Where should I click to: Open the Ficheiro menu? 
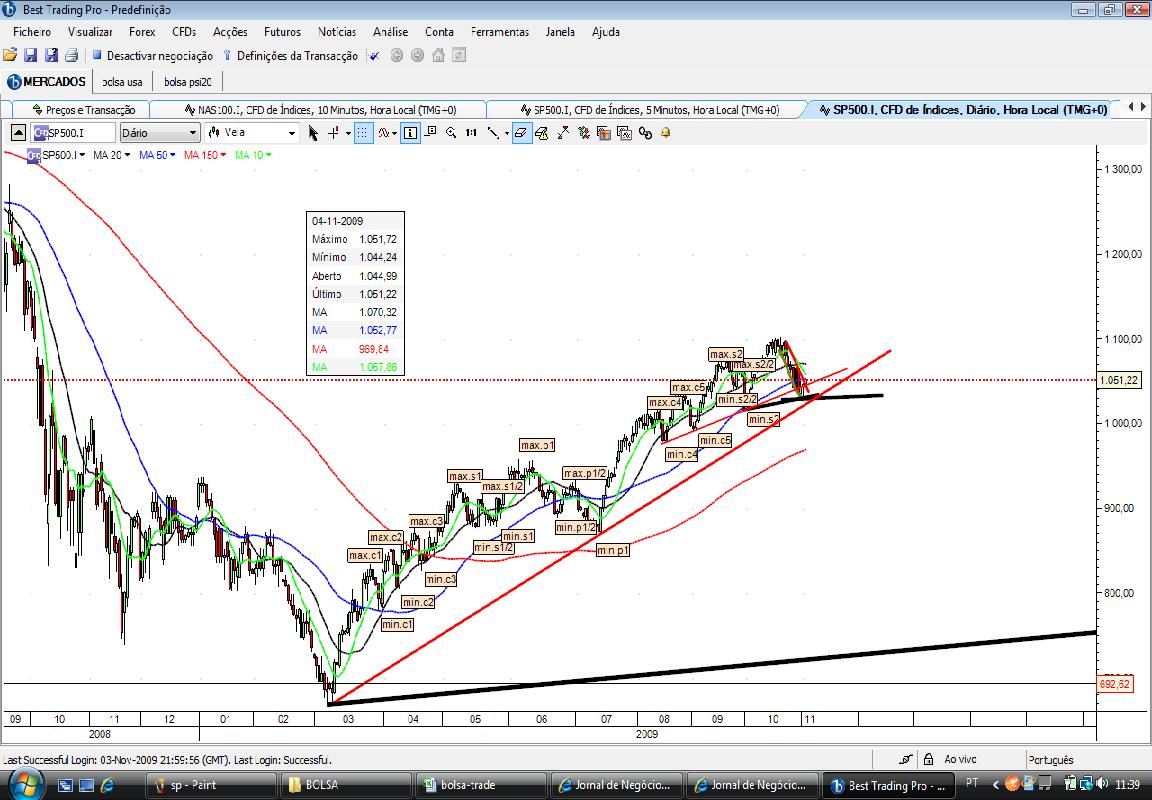[x=32, y=32]
